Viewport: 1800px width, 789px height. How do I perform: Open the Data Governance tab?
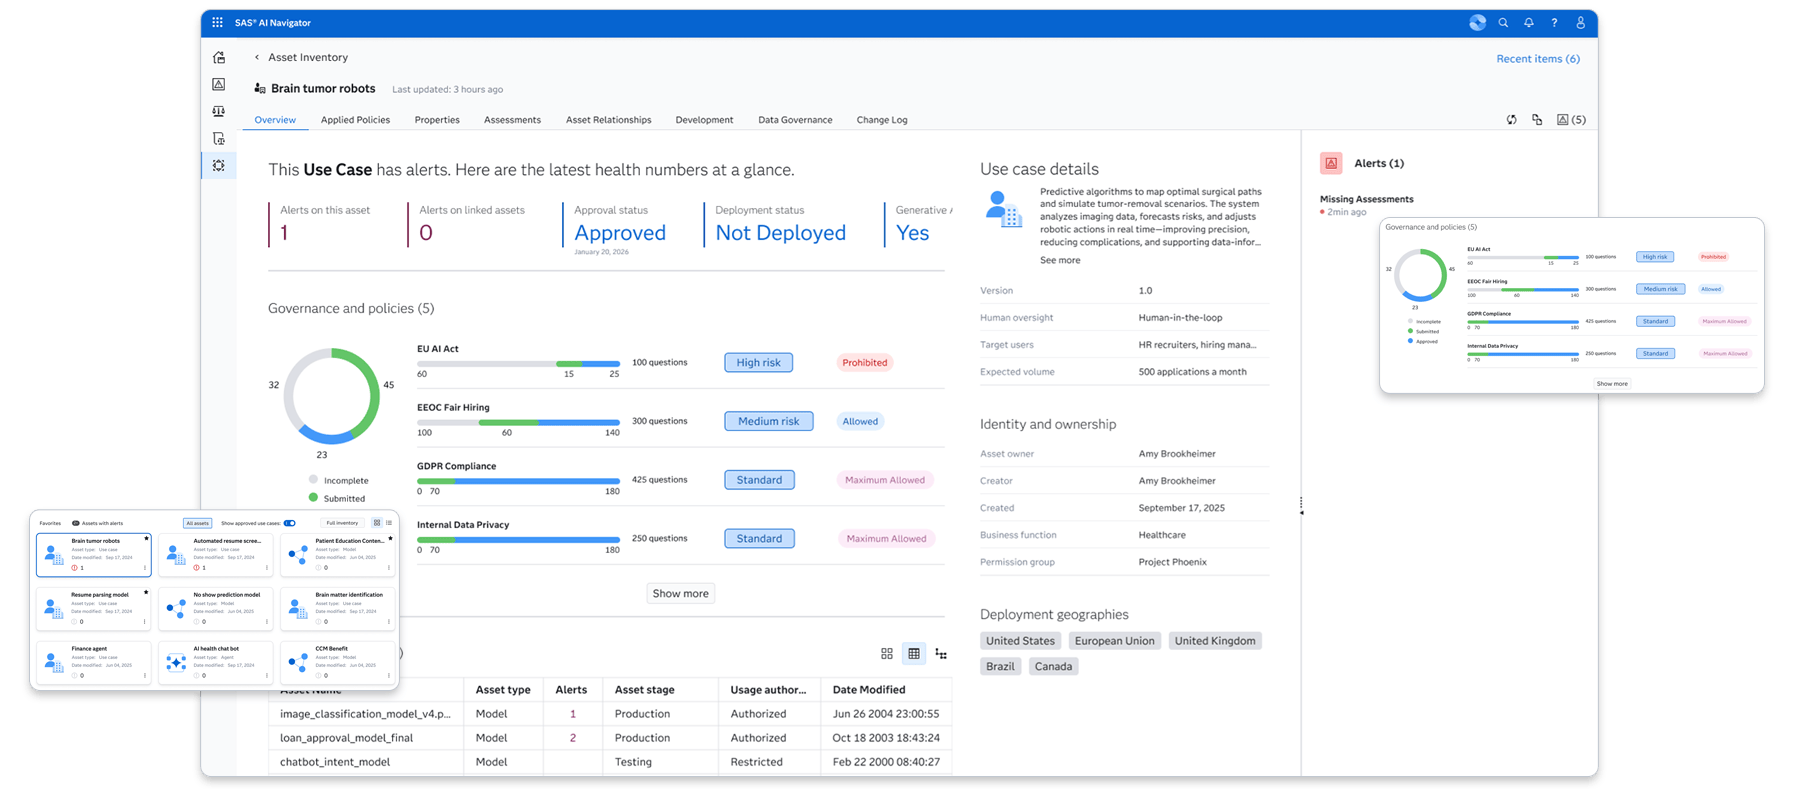795,120
